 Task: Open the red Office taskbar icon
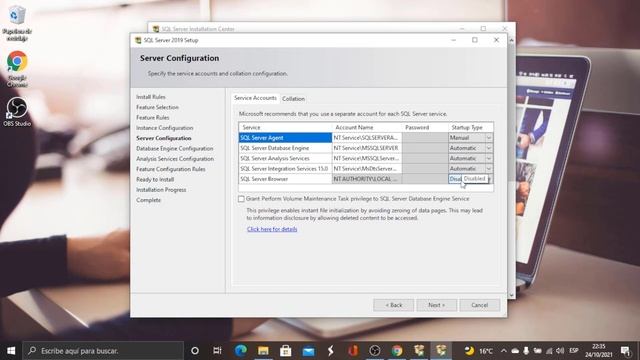pyautogui.click(x=353, y=351)
